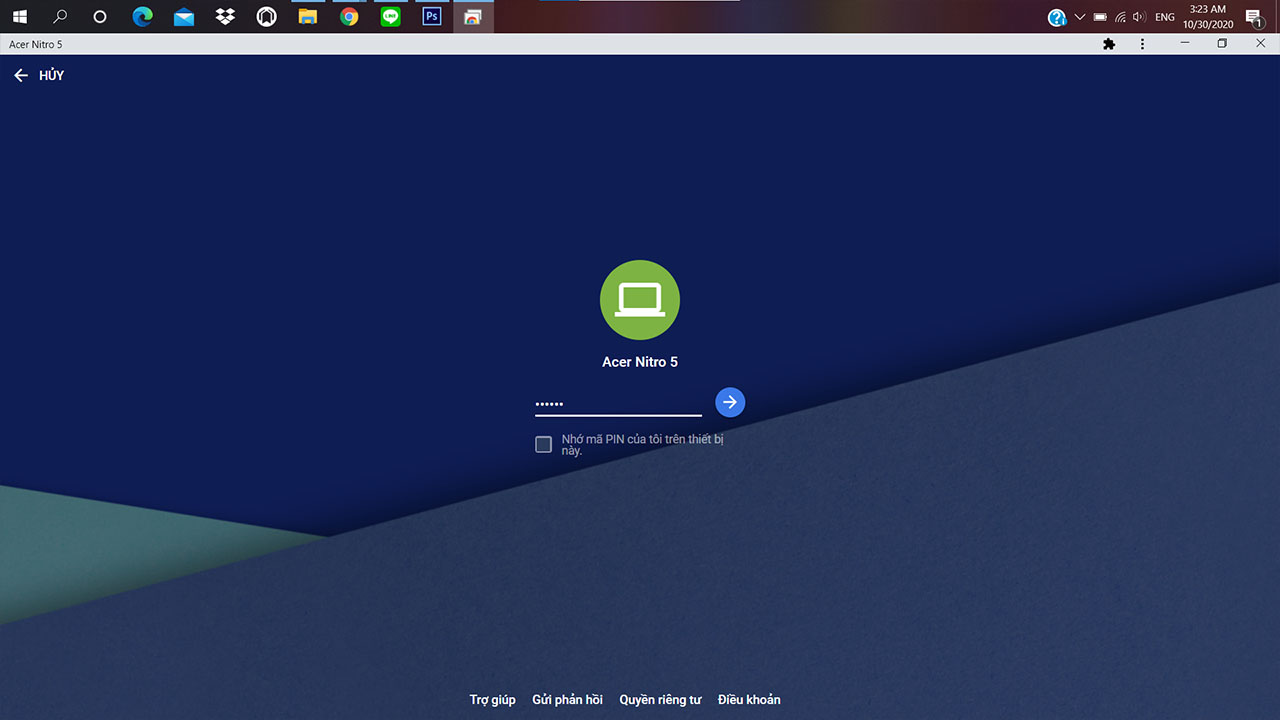This screenshot has width=1280, height=720.
Task: Open the extensions puzzle icon
Action: point(1109,45)
